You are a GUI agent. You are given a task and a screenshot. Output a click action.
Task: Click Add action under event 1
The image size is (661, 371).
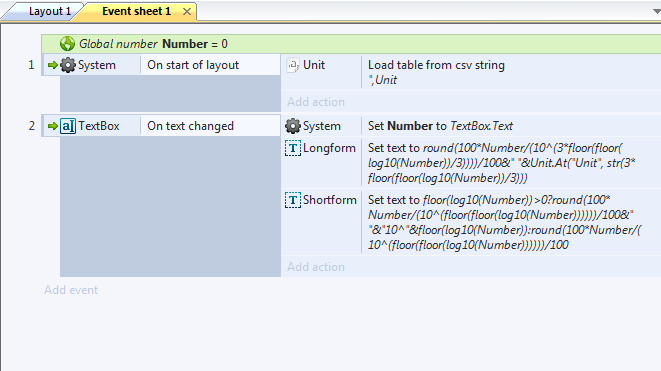[x=316, y=102]
